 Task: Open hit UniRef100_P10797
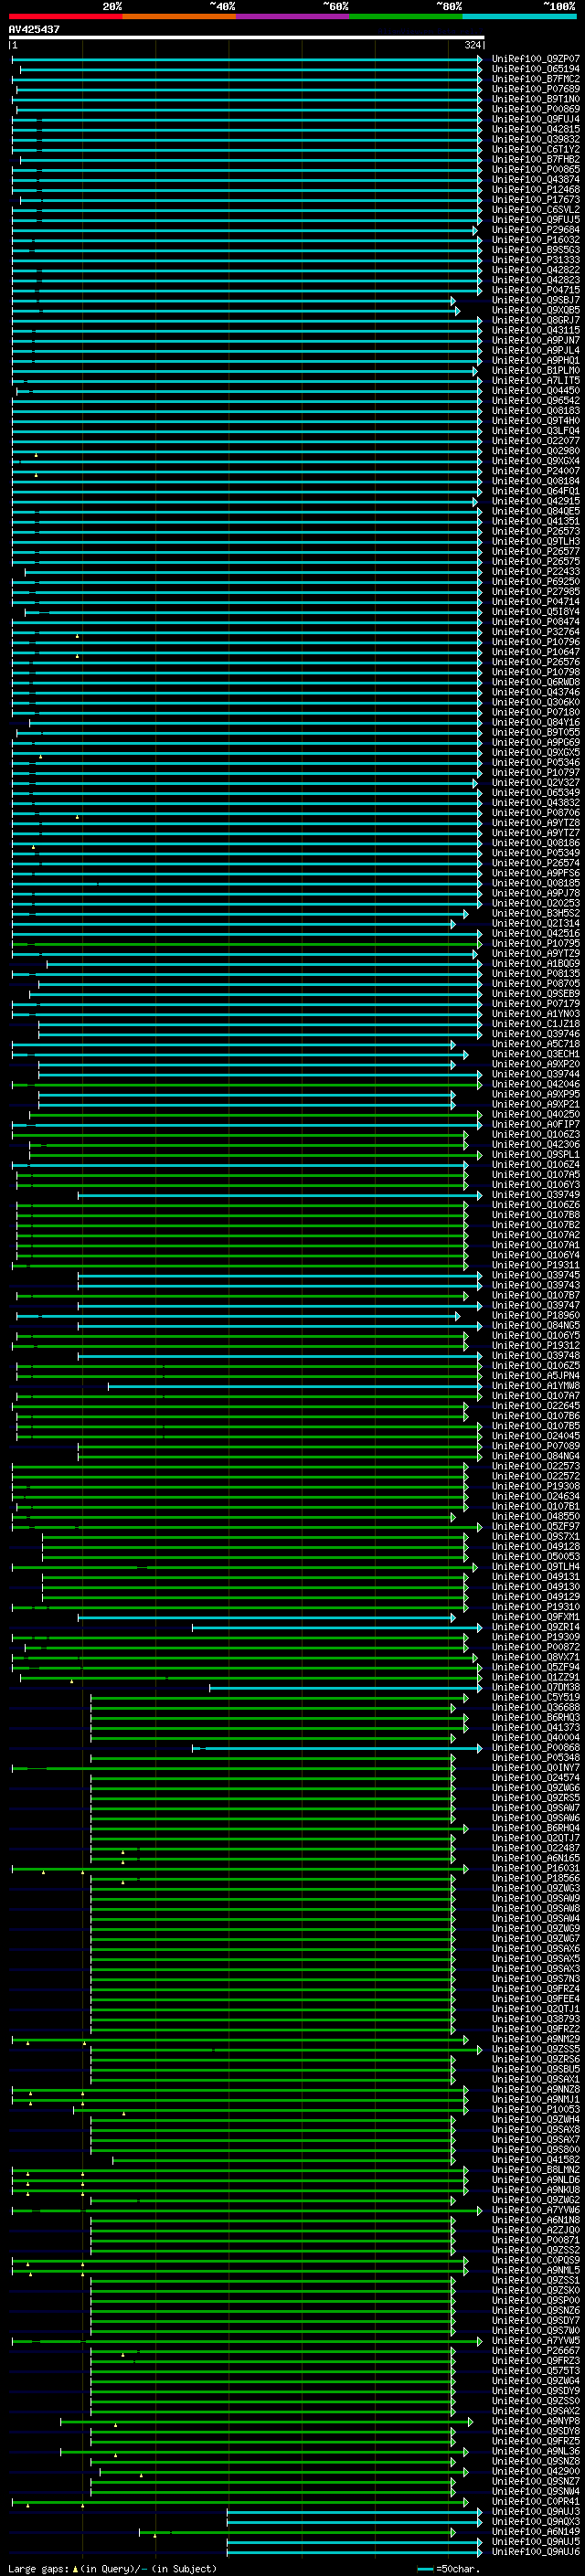click(536, 773)
